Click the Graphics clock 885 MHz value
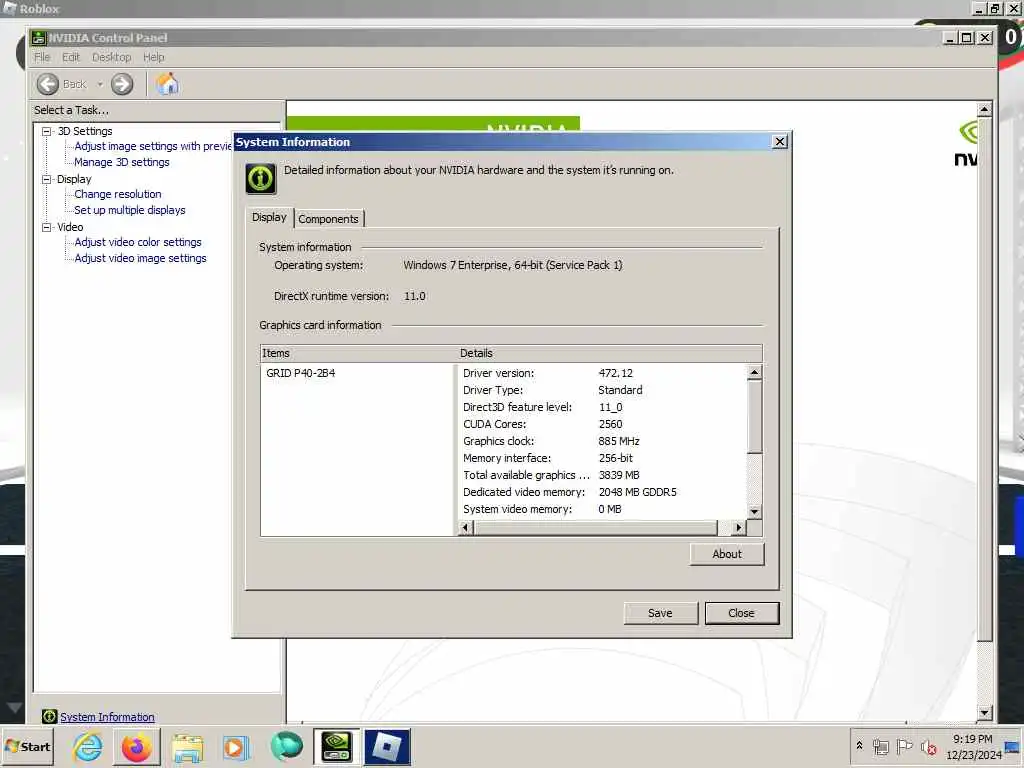 coord(619,441)
